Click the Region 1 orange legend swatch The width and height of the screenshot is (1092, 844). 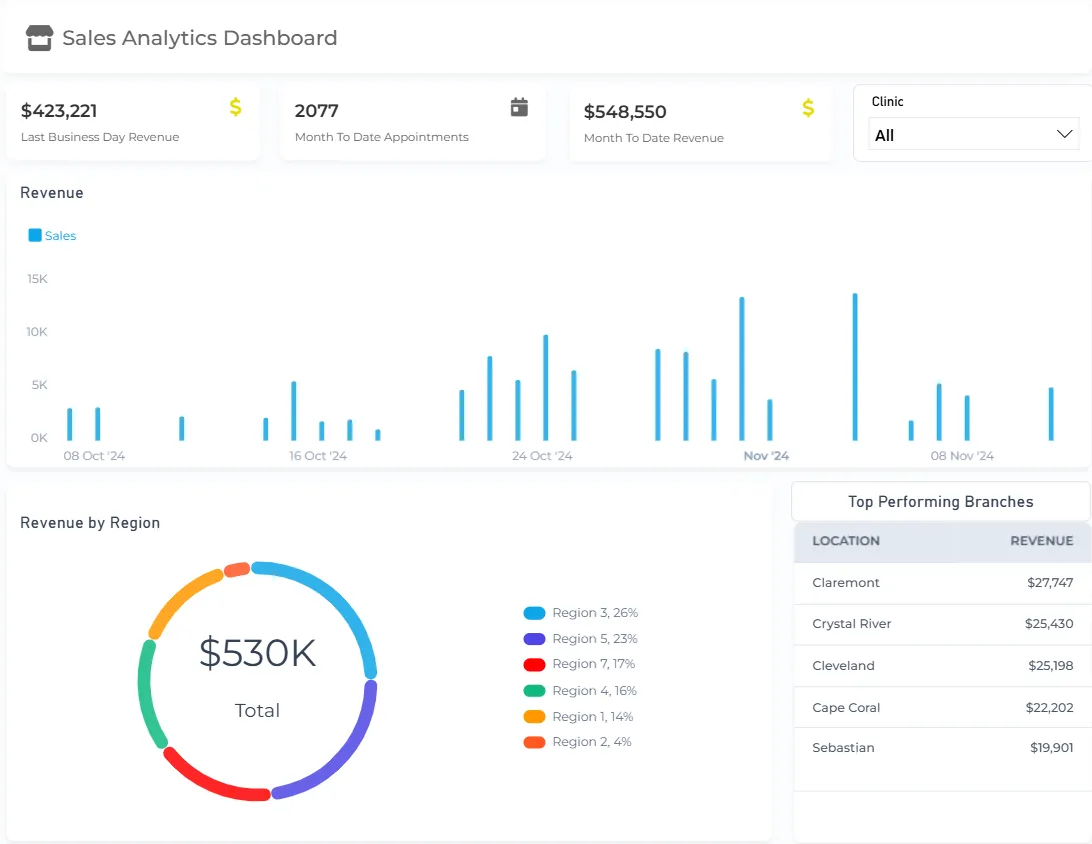click(x=534, y=717)
